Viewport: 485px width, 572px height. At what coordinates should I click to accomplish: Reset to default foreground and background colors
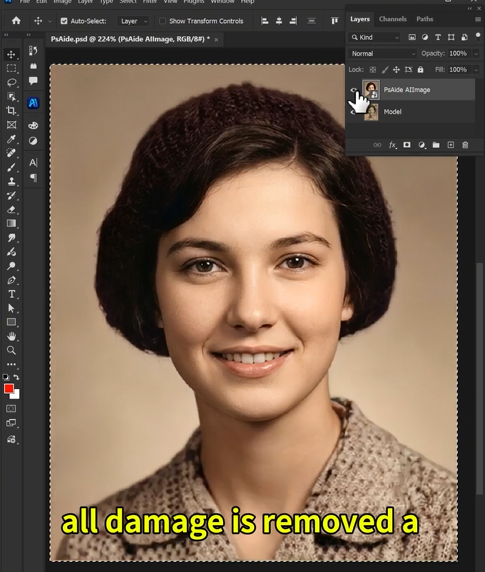pyautogui.click(x=5, y=377)
